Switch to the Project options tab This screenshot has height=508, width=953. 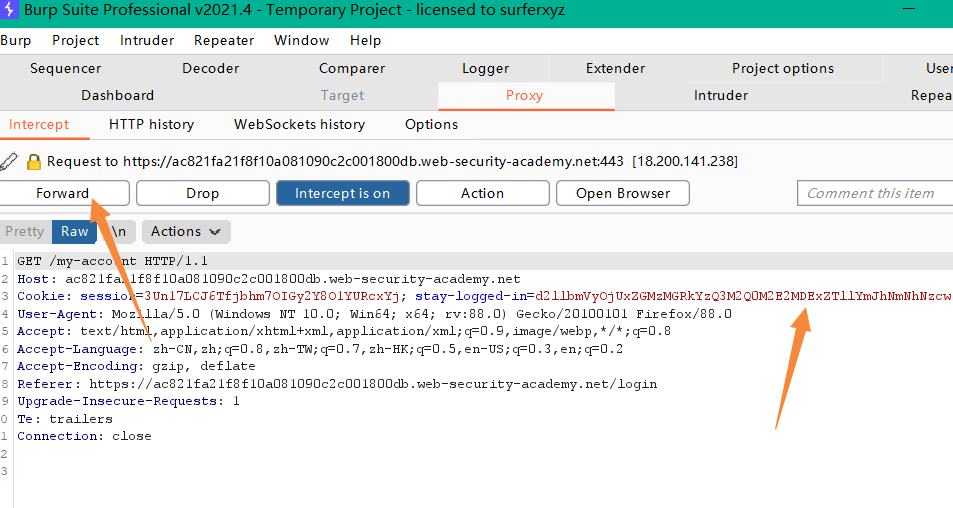(783, 68)
